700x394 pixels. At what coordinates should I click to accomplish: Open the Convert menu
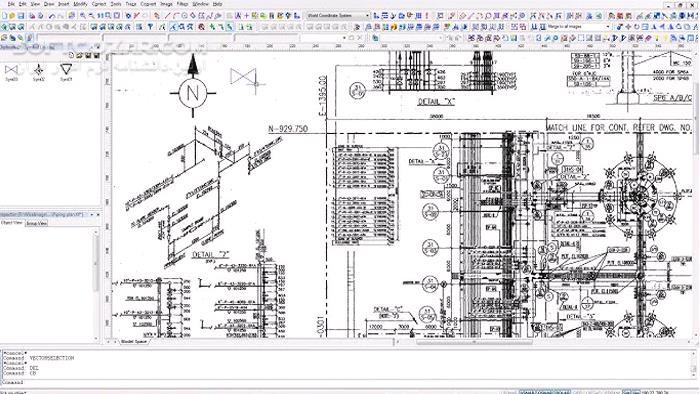point(148,4)
